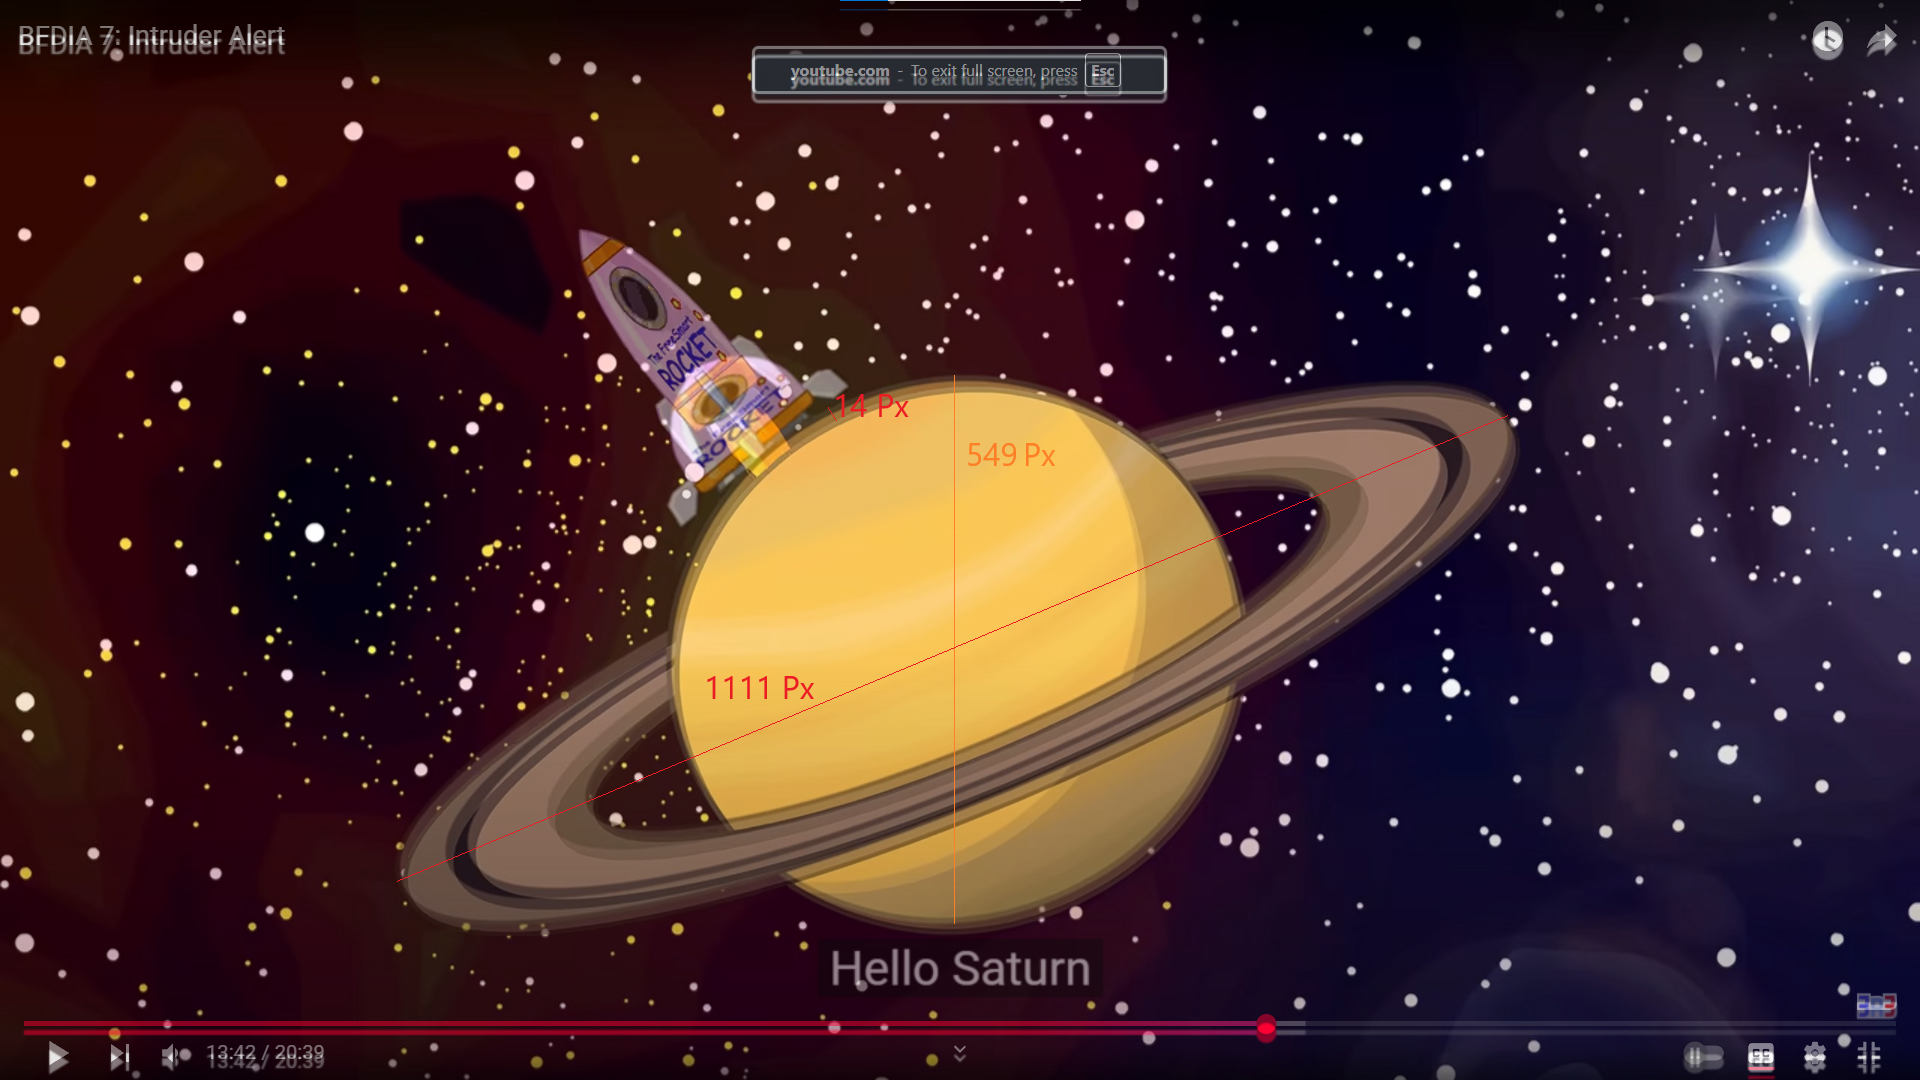This screenshot has height=1080, width=1920.
Task: Click the Share arrow icon
Action: 1882,40
